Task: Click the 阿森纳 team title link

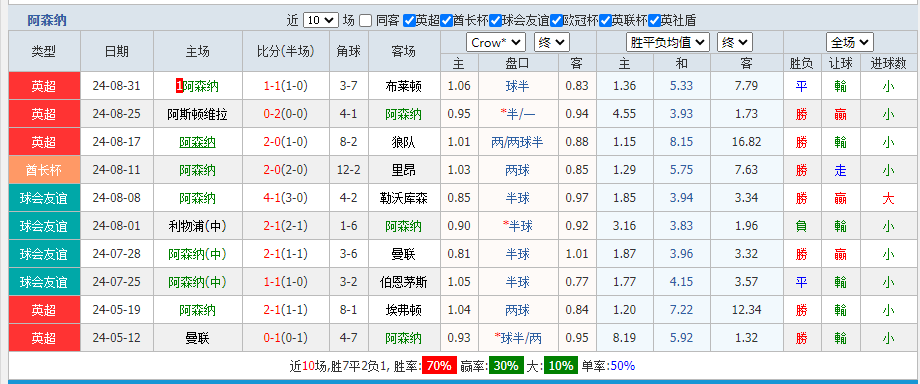Action: [47, 21]
